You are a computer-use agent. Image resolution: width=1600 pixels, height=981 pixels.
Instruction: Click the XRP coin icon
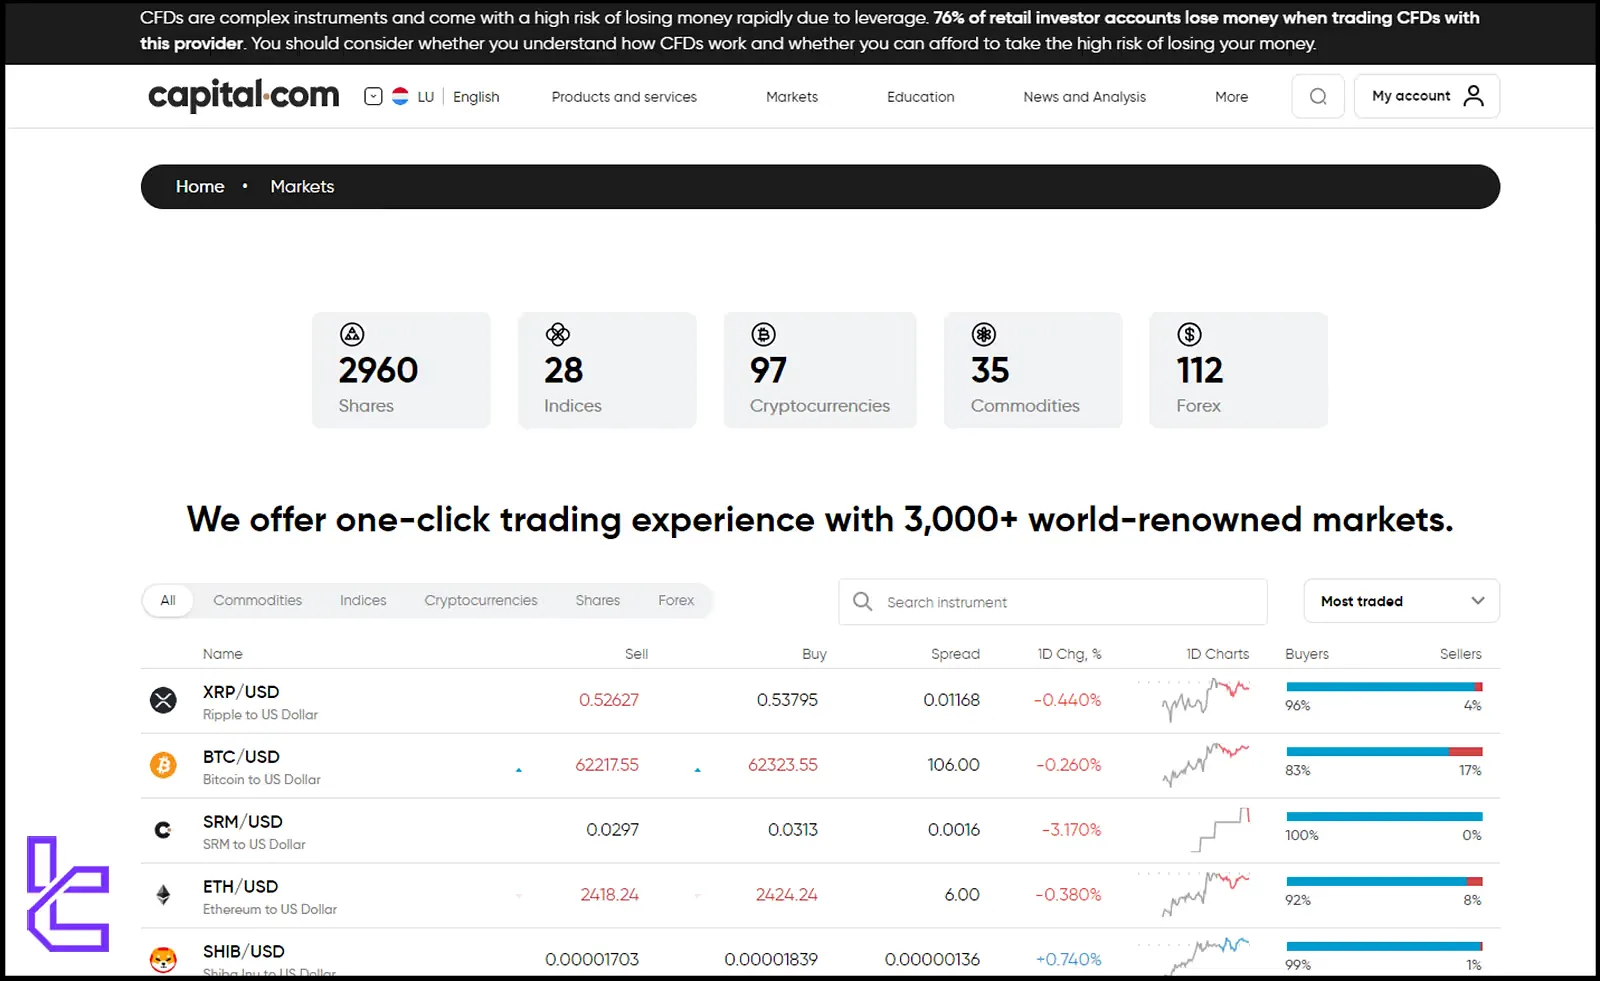tap(163, 700)
